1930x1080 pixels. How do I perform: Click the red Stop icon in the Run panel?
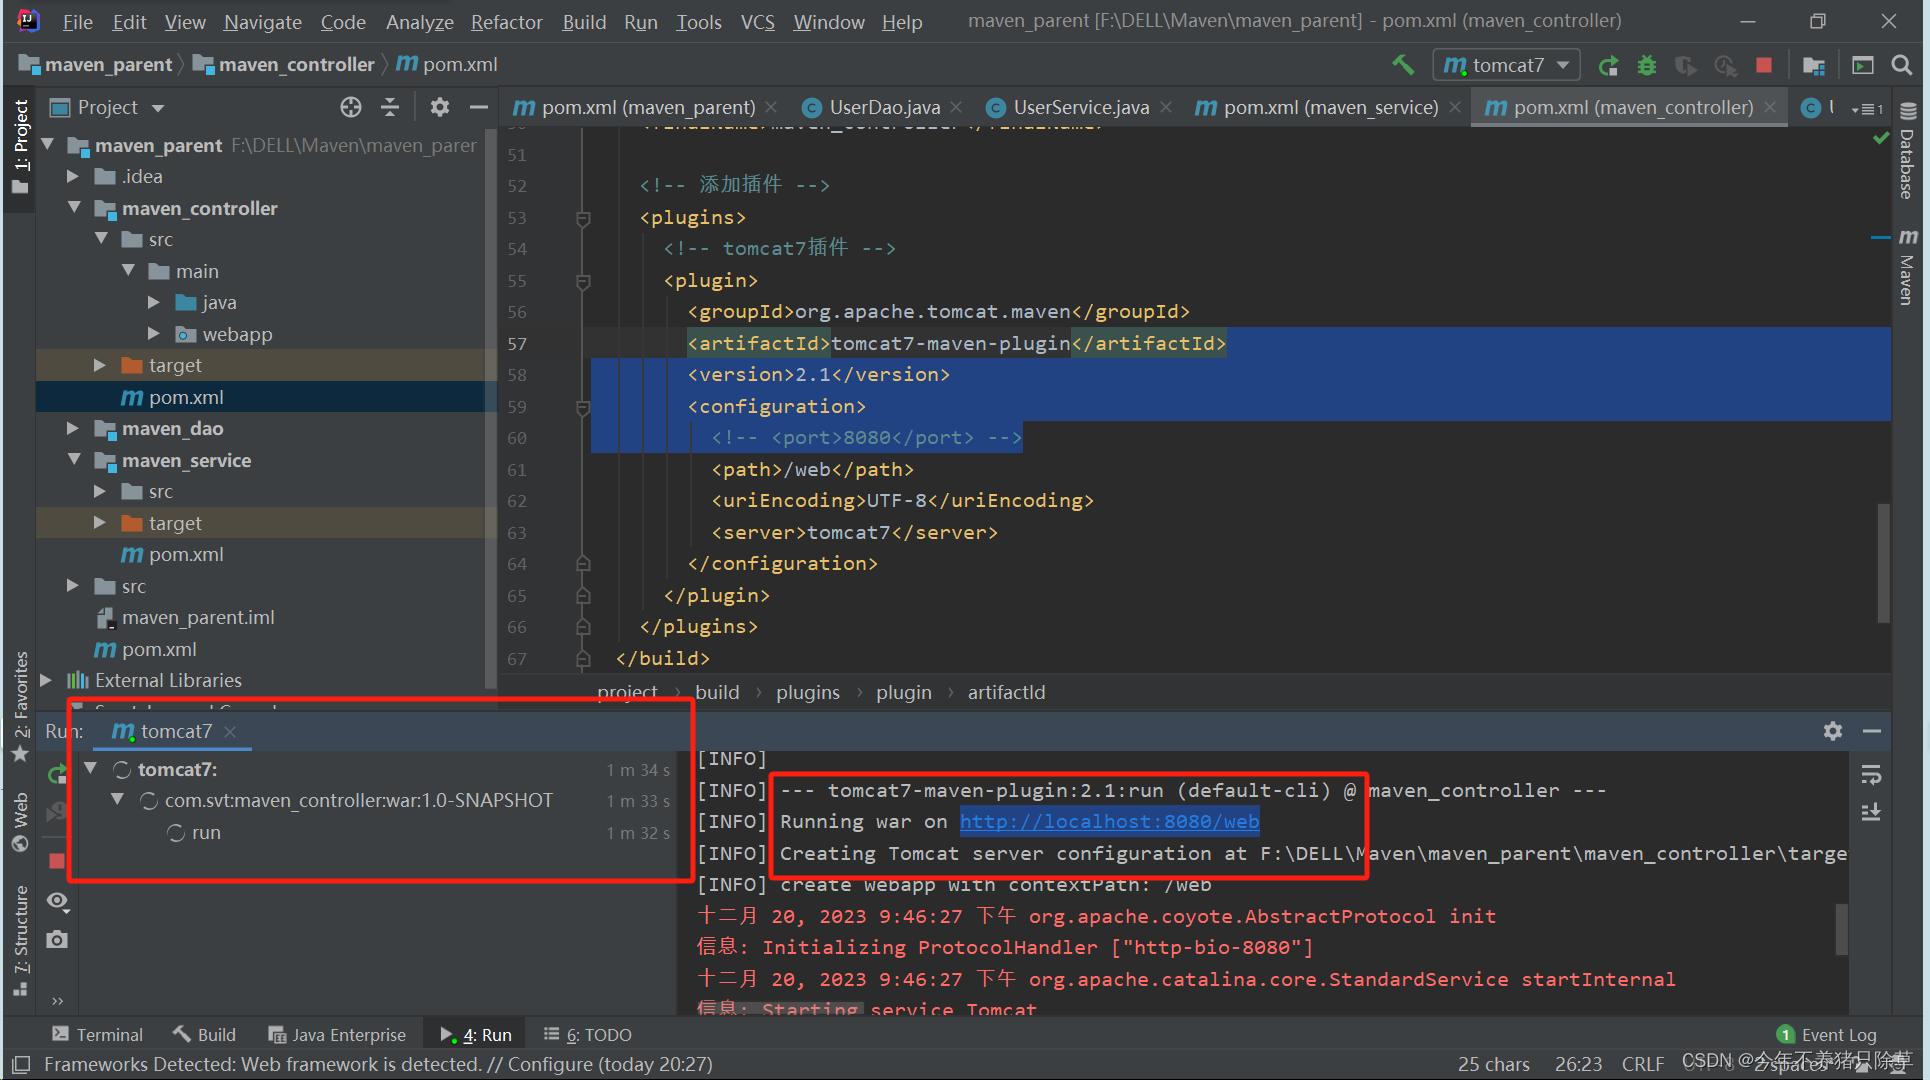(x=57, y=861)
